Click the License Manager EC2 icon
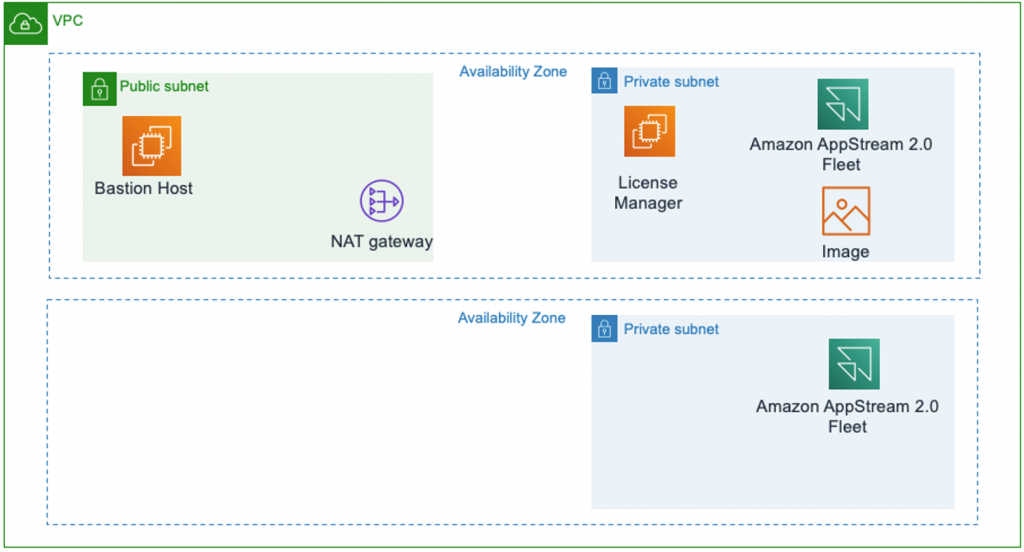The width and height of the screenshot is (1024, 552). (x=649, y=131)
